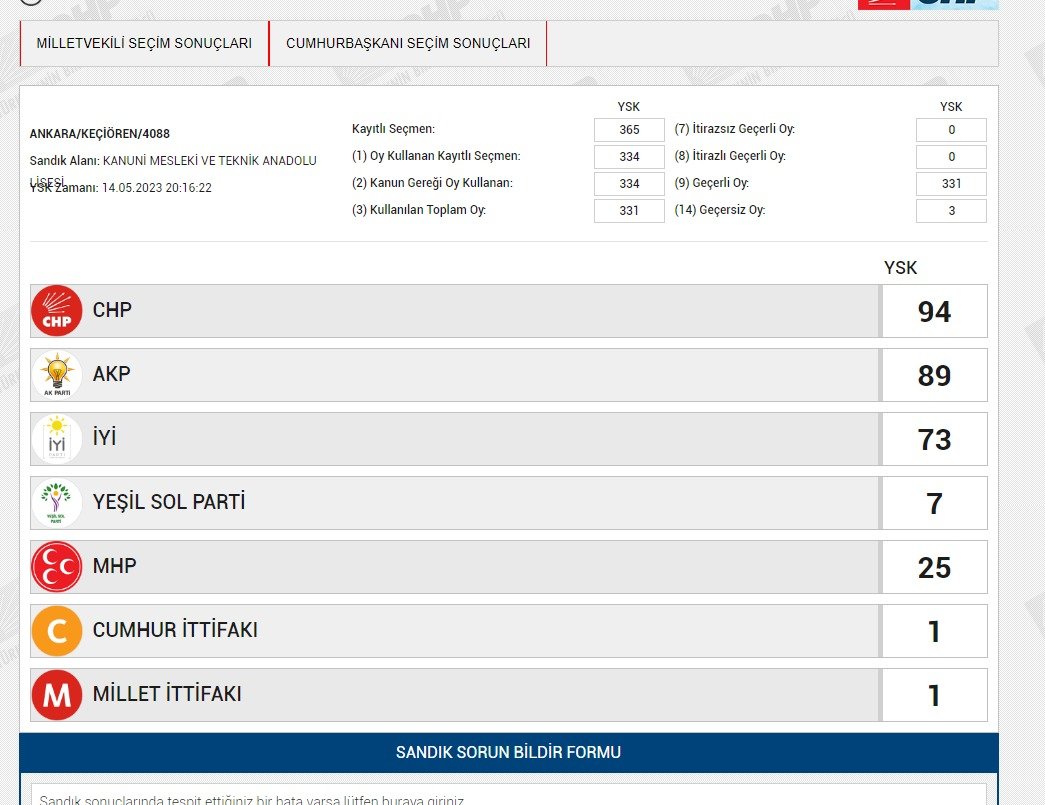Switch to Cumhurbaşkanı Seçim Sonuçları tab
This screenshot has width=1045, height=805.
[408, 43]
